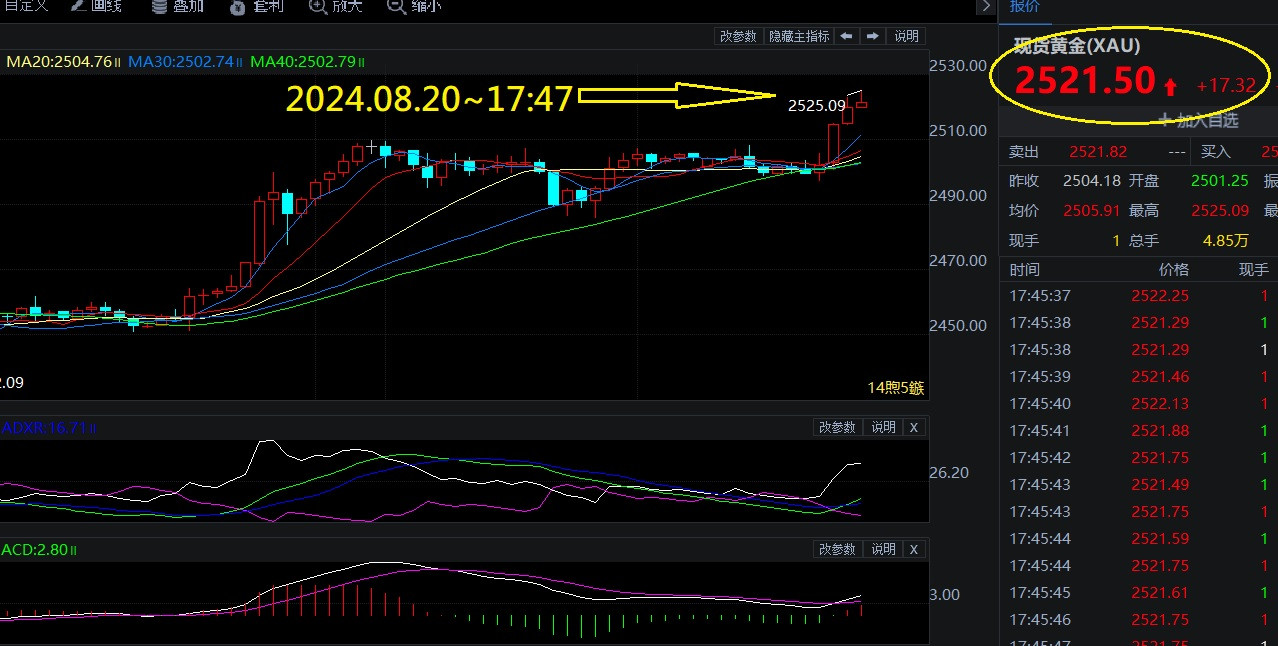Zoom out with 缩小 magnifier
This screenshot has width=1278, height=646.
pyautogui.click(x=396, y=7)
